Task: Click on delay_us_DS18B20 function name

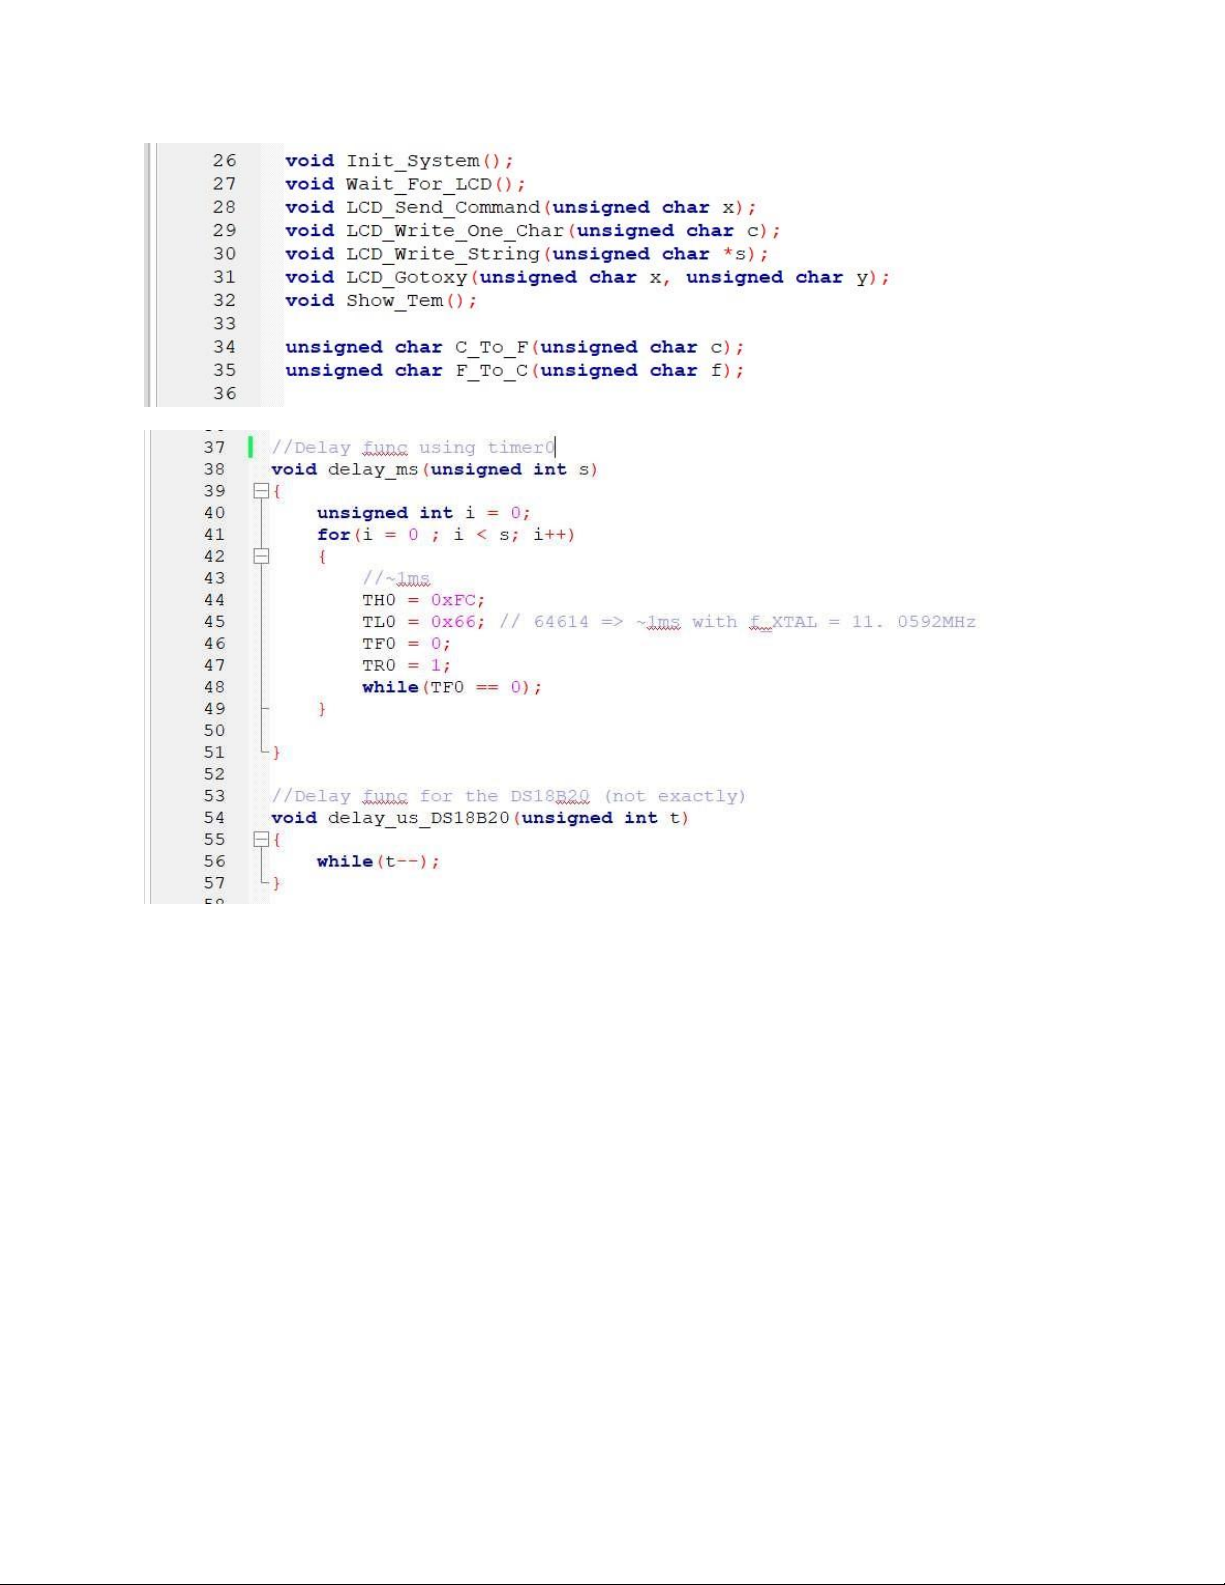Action: pyautogui.click(x=419, y=818)
